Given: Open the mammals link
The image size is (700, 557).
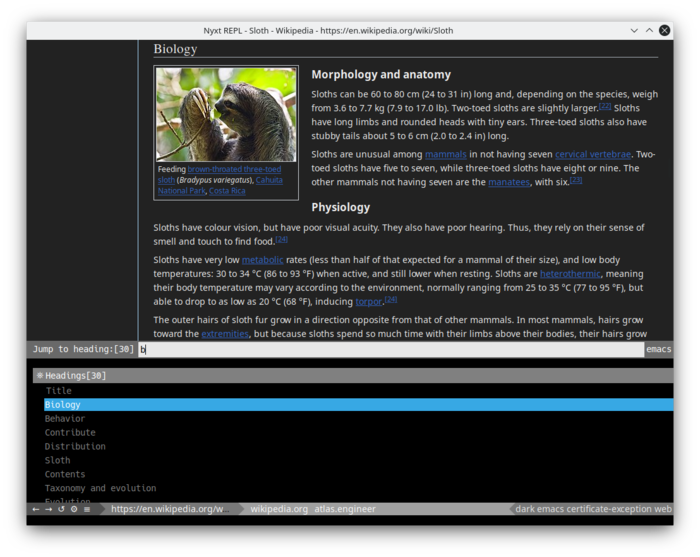Looking at the screenshot, I should 446,154.
